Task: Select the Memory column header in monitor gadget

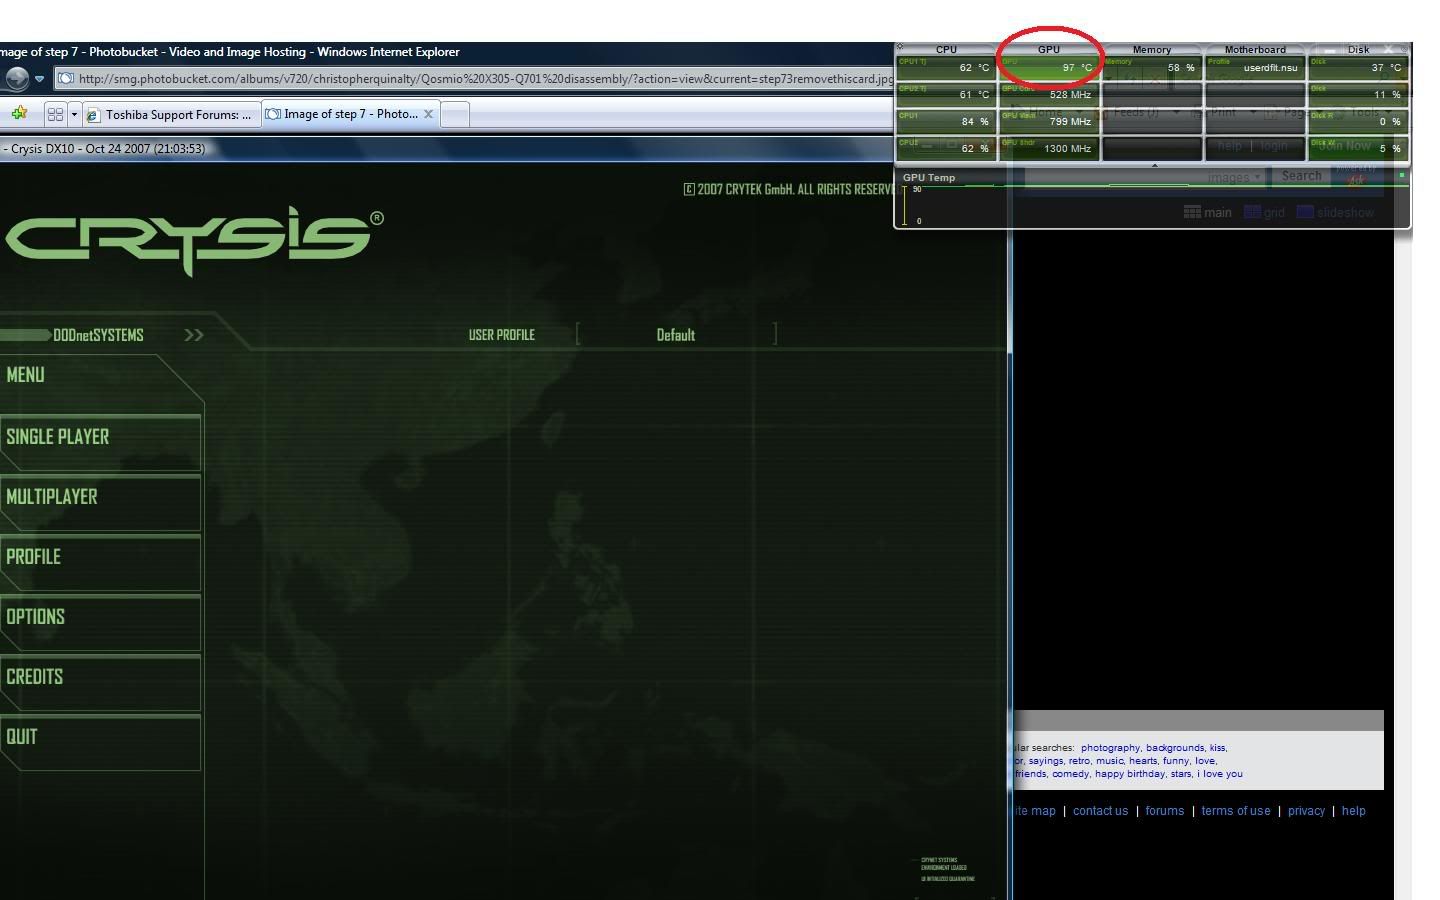Action: [1152, 49]
